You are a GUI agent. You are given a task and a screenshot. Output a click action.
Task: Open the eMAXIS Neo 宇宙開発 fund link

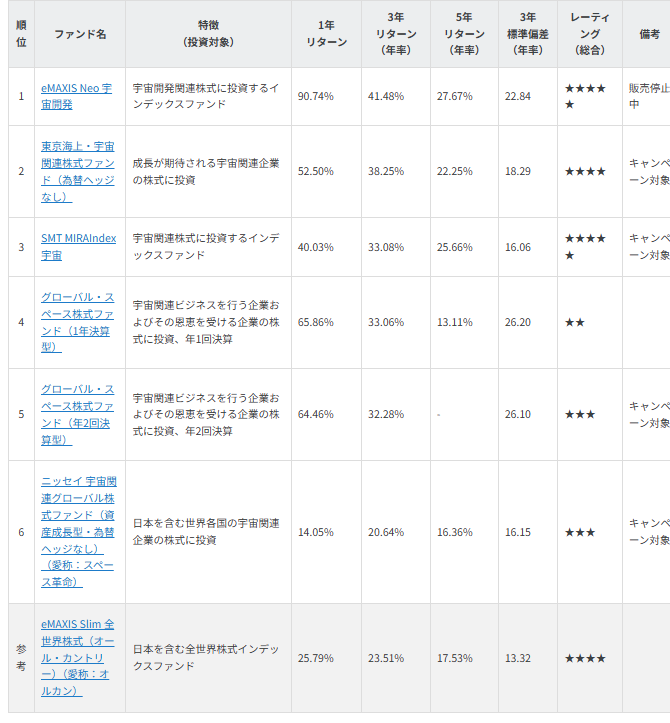click(x=77, y=96)
